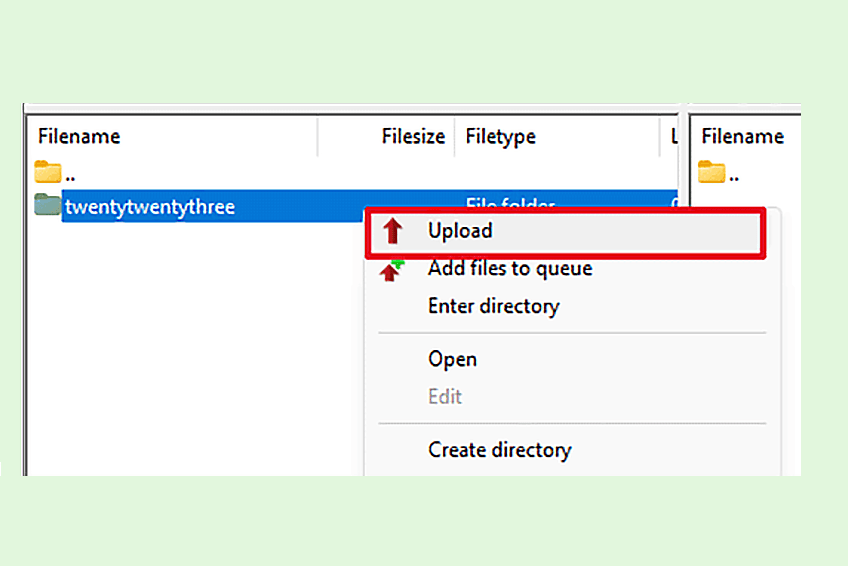Select Open from the context menu
This screenshot has height=566, width=848.
point(452,359)
